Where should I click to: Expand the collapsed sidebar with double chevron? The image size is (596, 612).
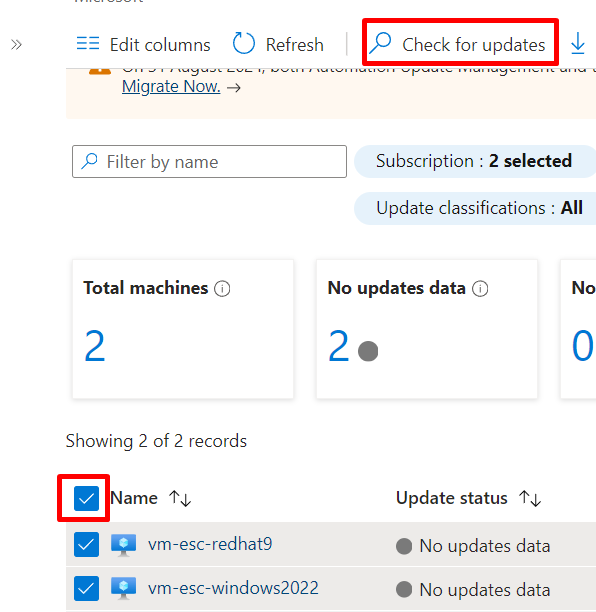(x=16, y=45)
